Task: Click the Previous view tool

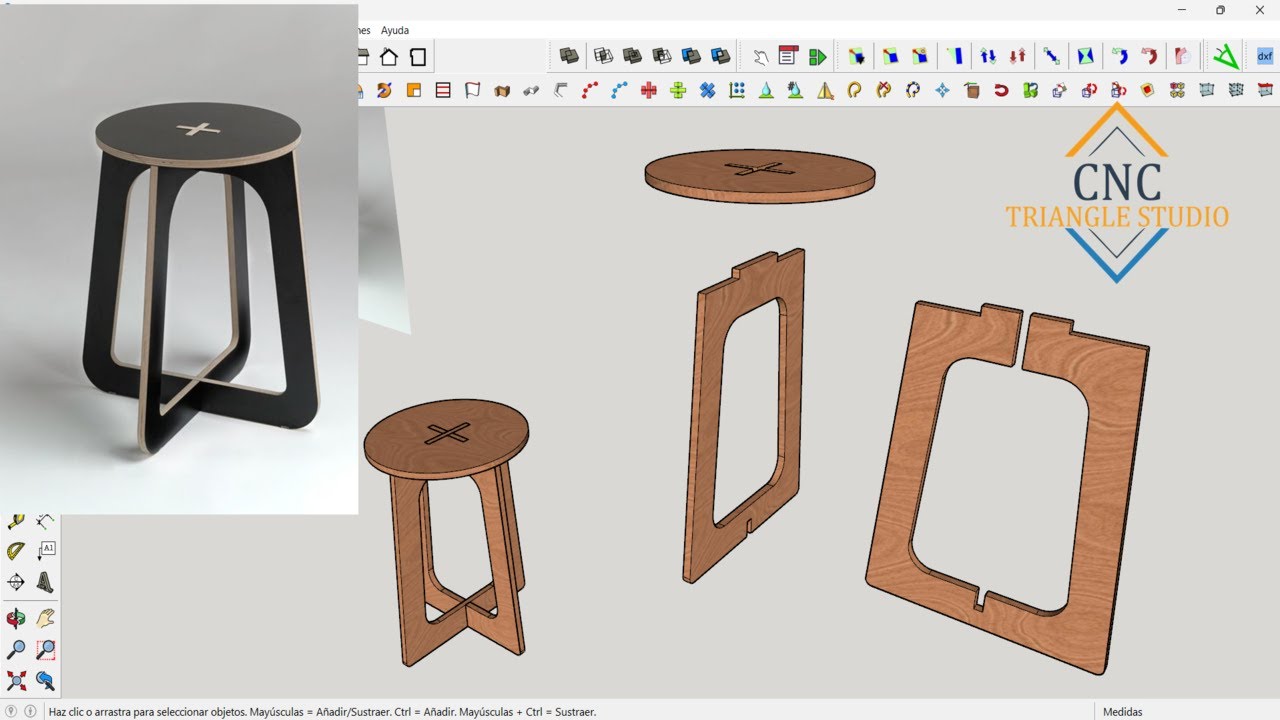Action: click(x=46, y=681)
